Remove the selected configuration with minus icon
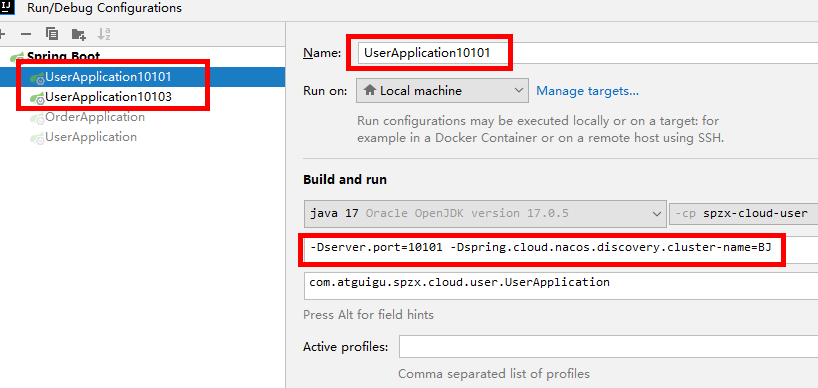Image resolution: width=818 pixels, height=388 pixels. [x=26, y=34]
